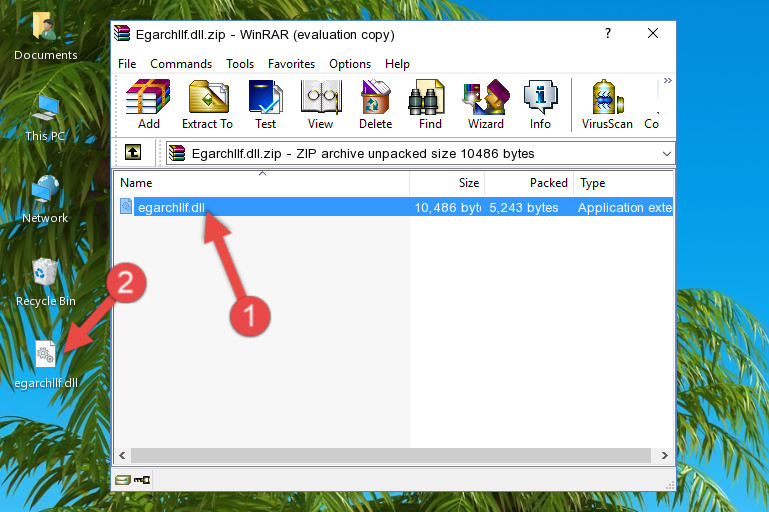
Task: Sort by the Packed column header
Action: pos(529,183)
